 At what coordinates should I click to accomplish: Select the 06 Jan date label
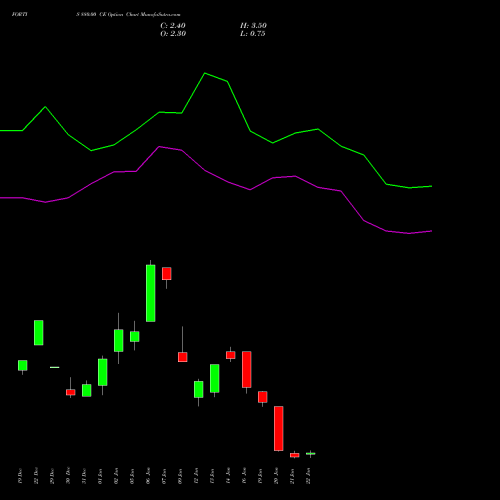(x=148, y=476)
